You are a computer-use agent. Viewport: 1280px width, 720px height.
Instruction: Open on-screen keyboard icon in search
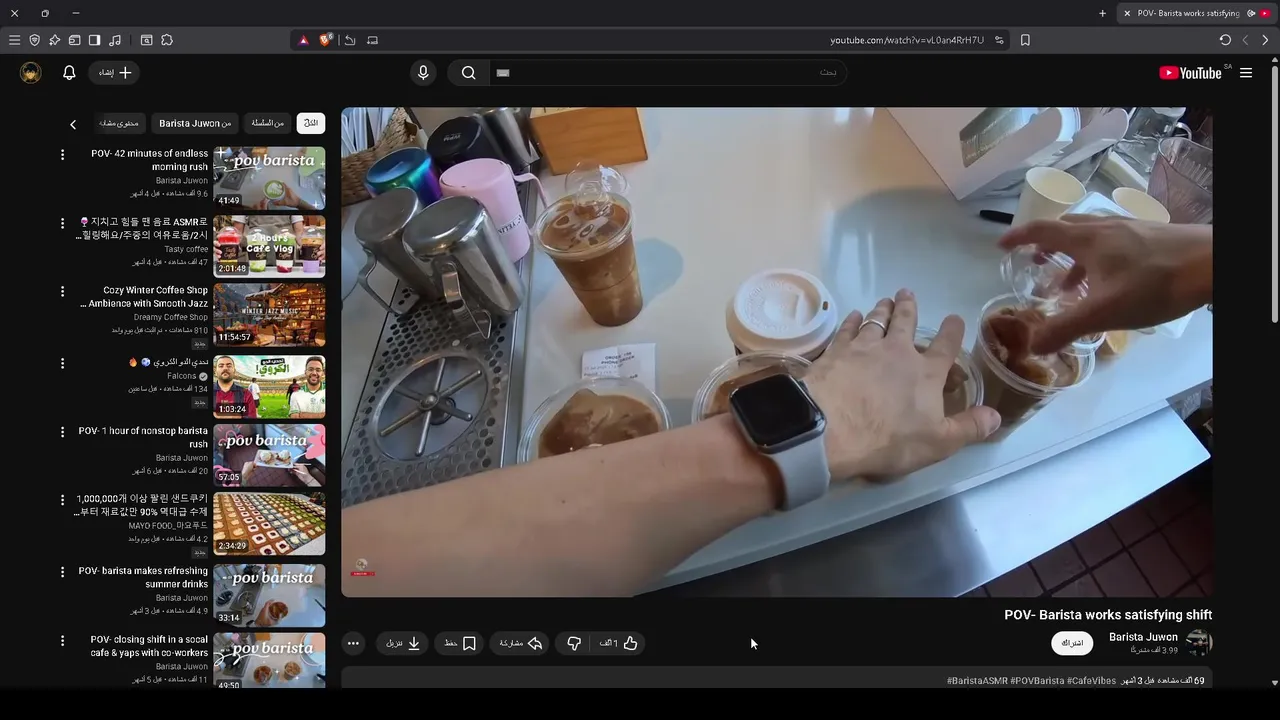point(503,73)
